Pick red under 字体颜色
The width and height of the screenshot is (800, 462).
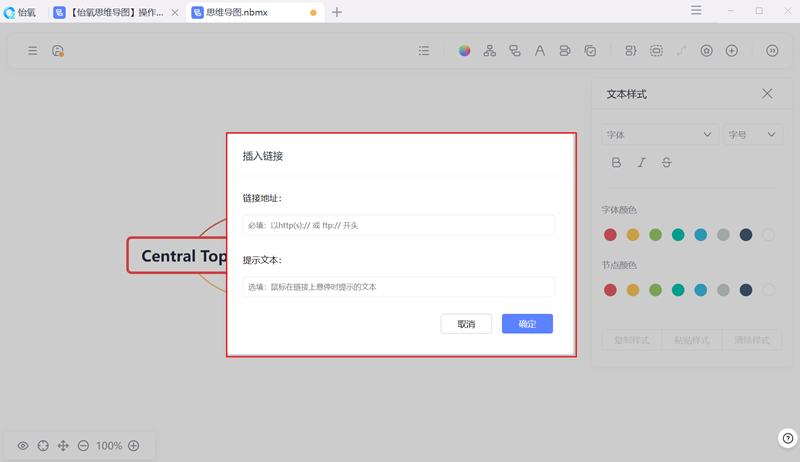click(610, 235)
